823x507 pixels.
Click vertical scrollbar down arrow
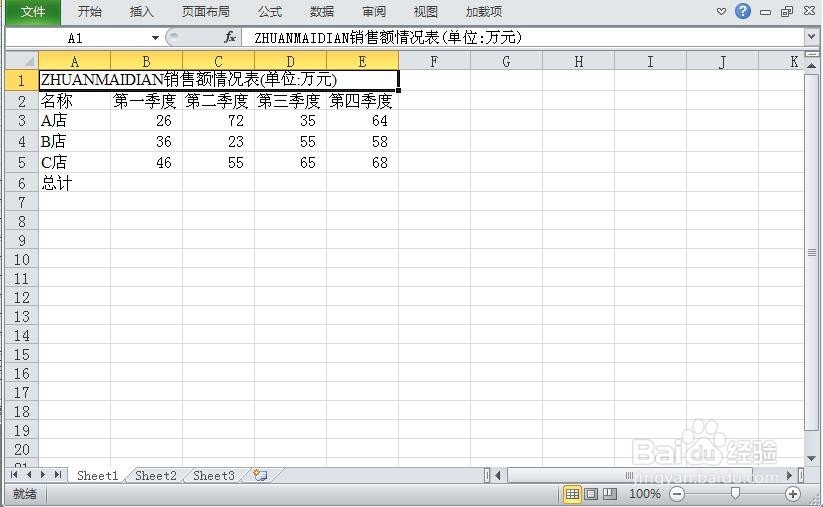click(811, 459)
